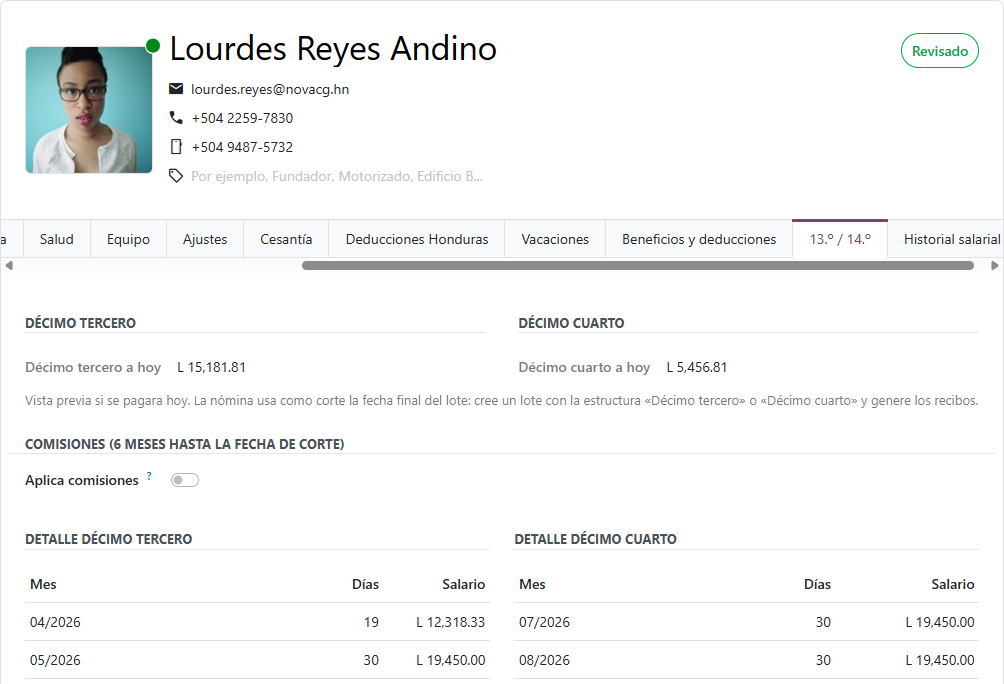Select the 13.º / 14.º tab
1004x684 pixels.
click(840, 239)
